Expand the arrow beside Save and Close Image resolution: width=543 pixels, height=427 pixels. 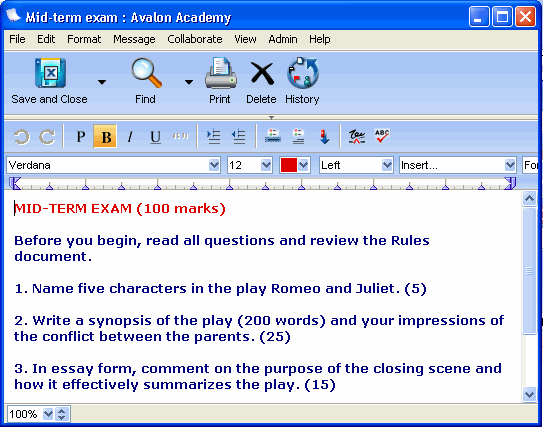coord(102,82)
